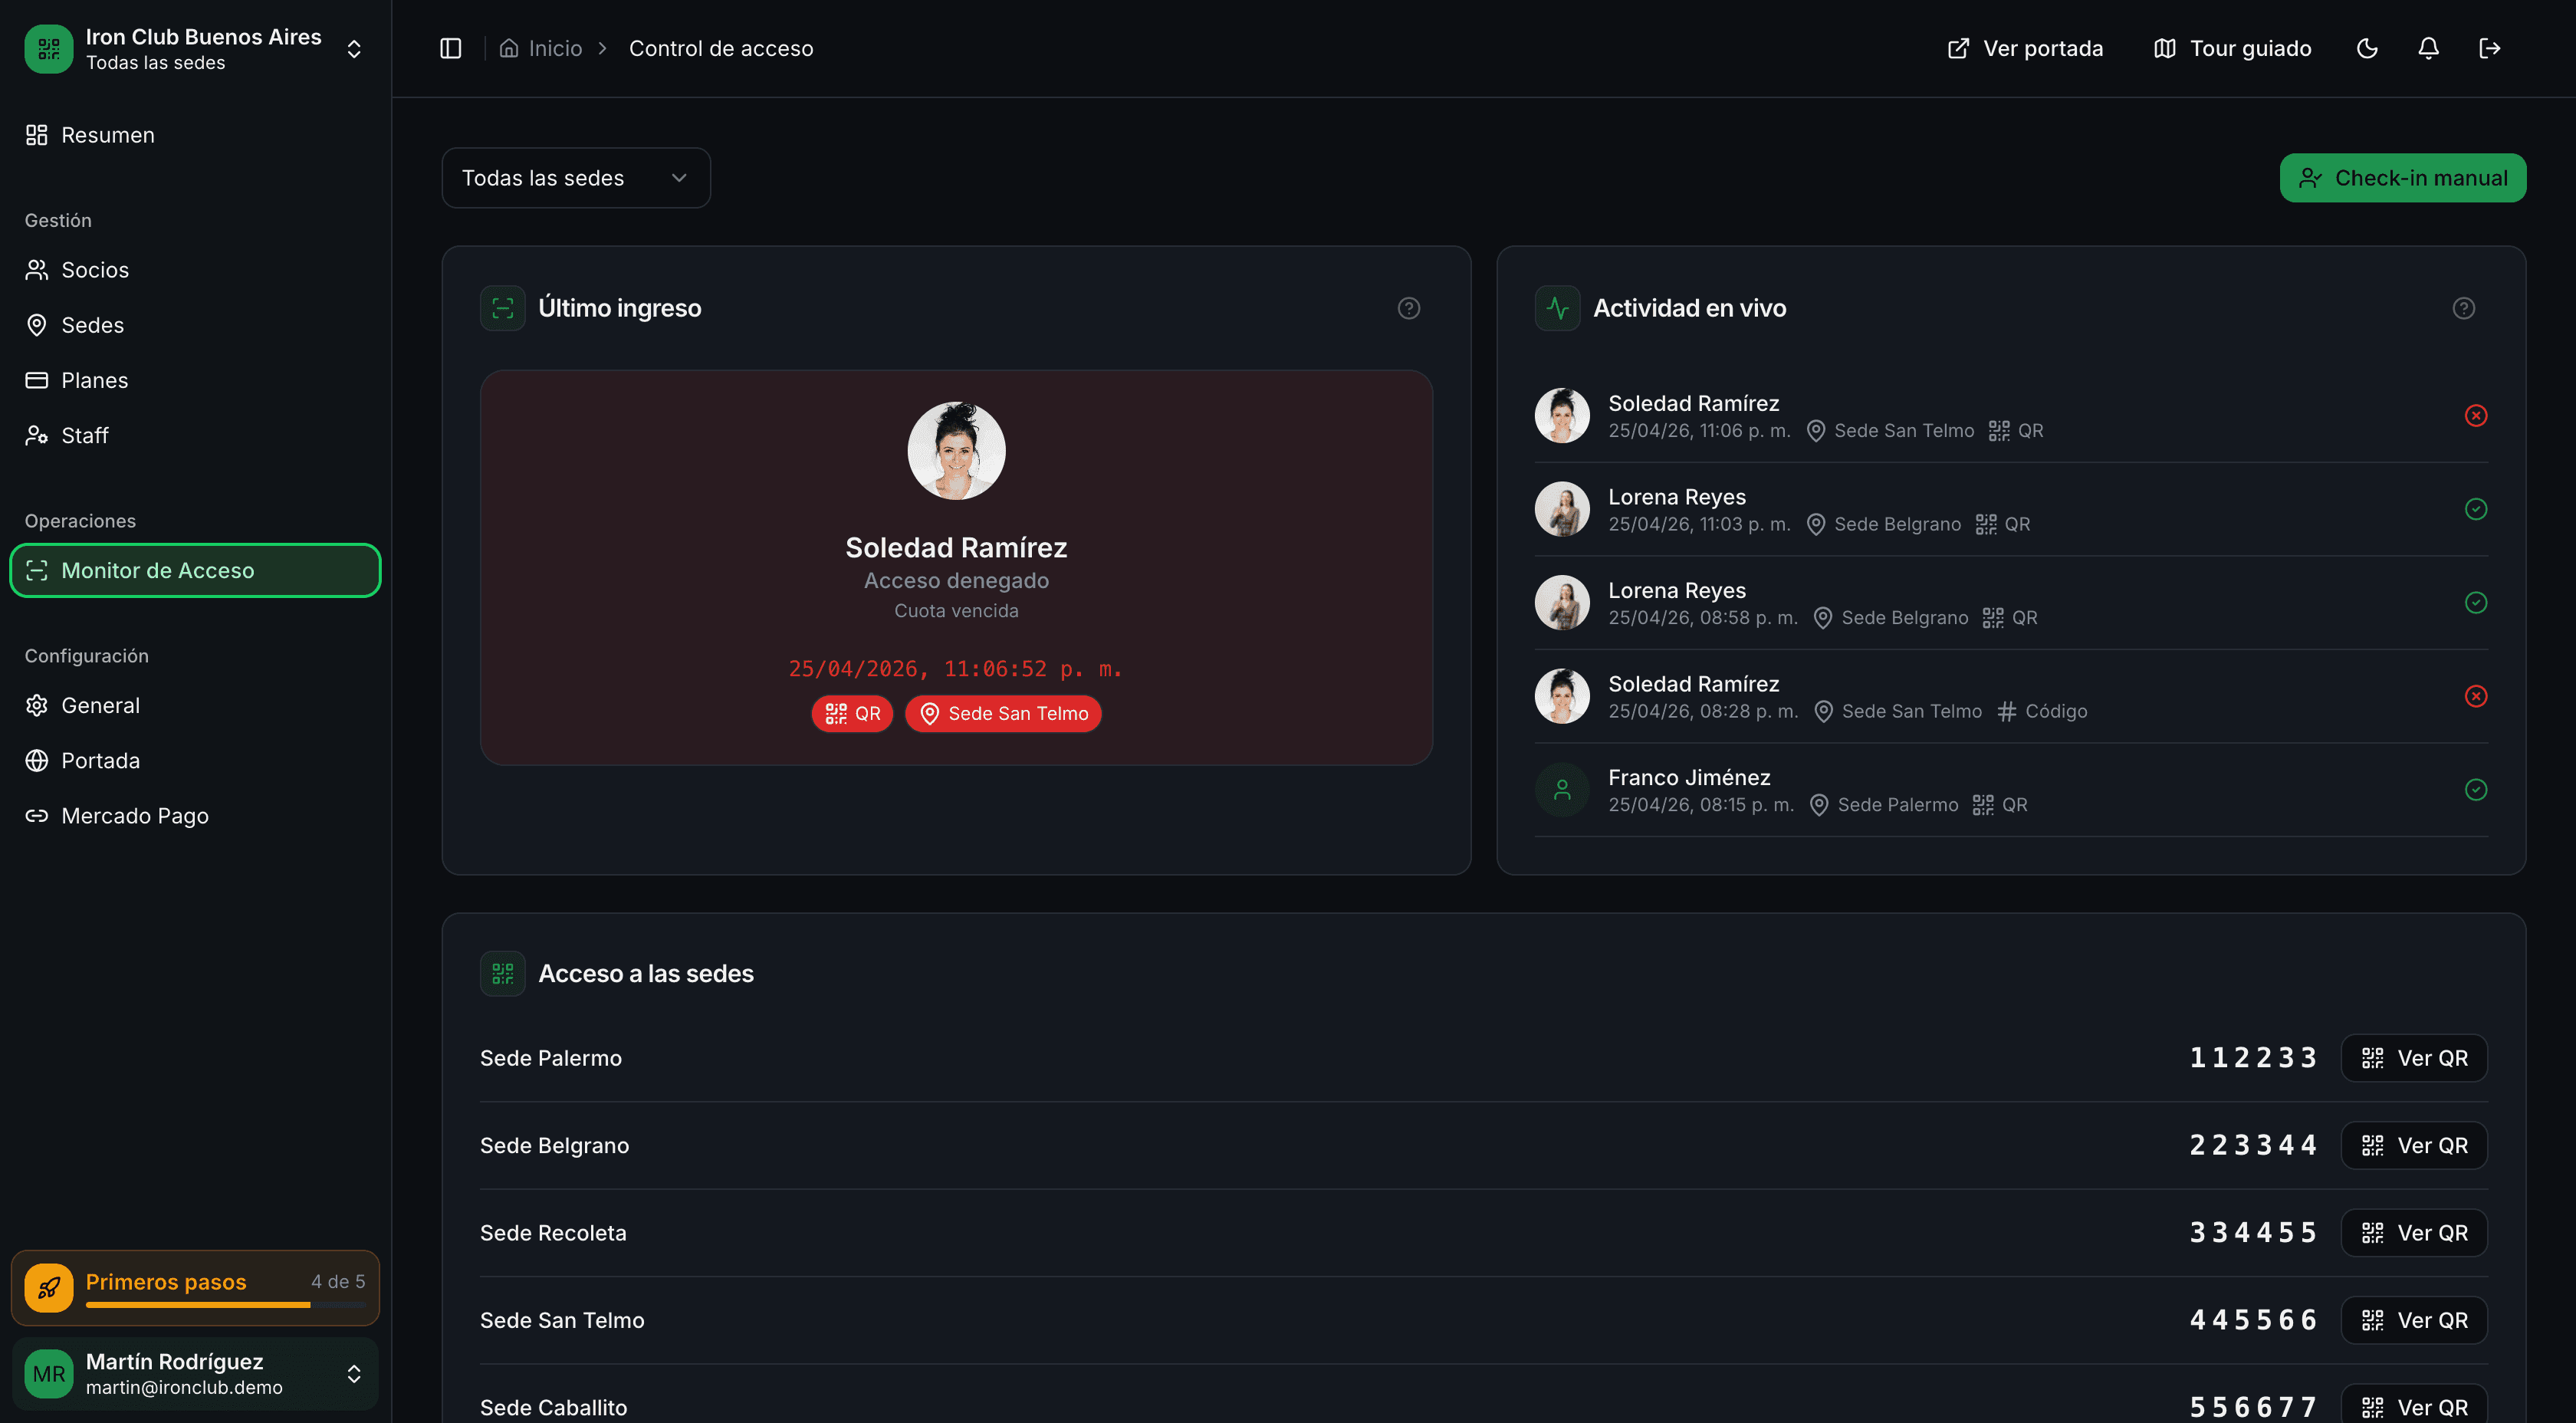Go to Mercado Pago settings

[134, 816]
